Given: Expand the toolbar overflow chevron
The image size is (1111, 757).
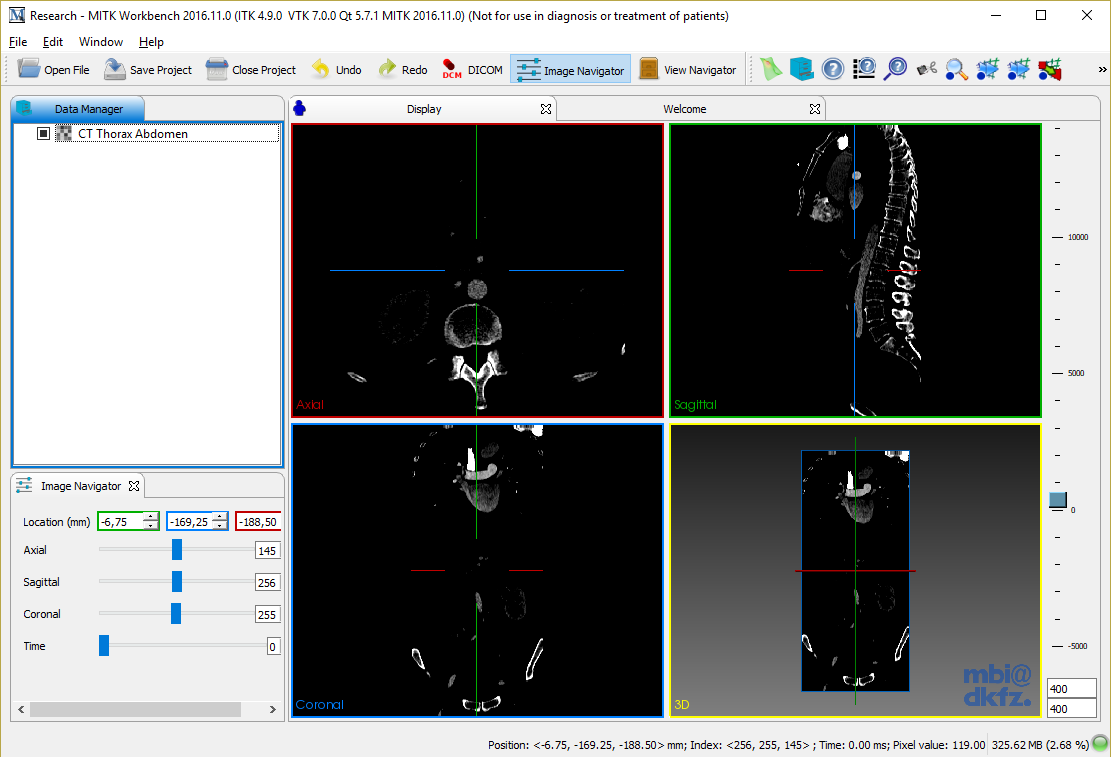Looking at the screenshot, I should 1102,69.
